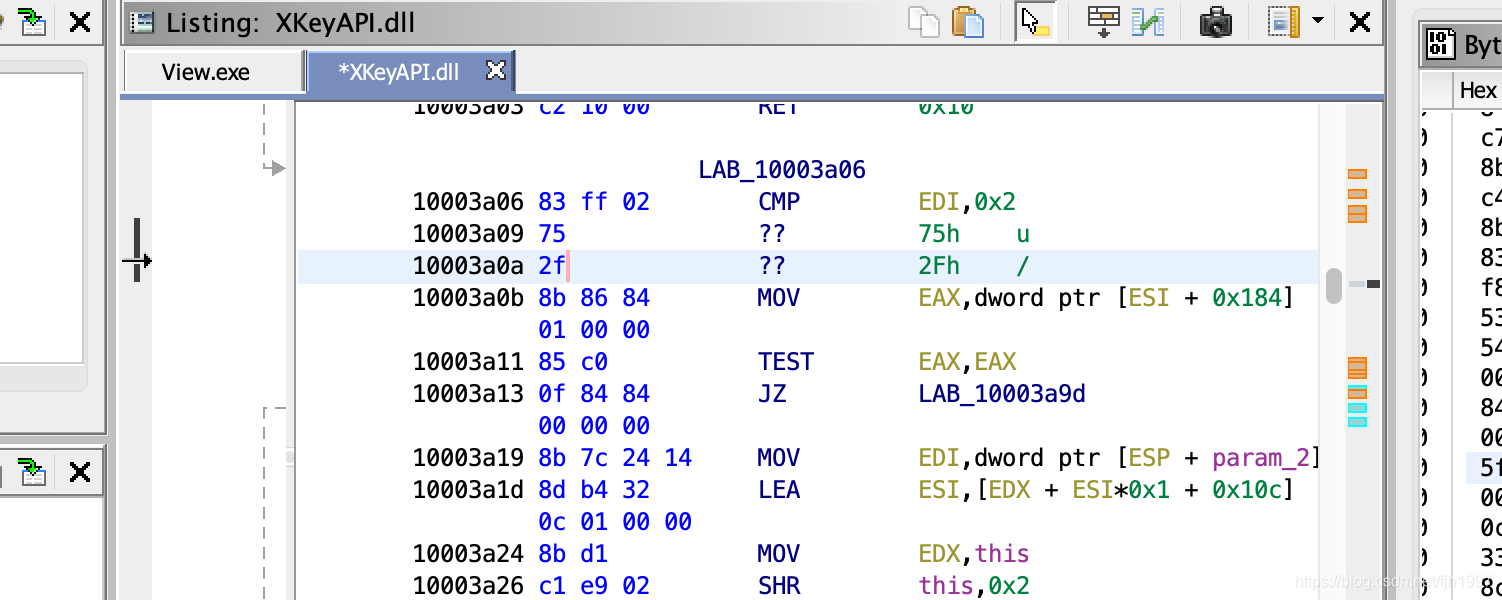Click the Paste clipboard icon in the Listing toolbar

tap(968, 22)
